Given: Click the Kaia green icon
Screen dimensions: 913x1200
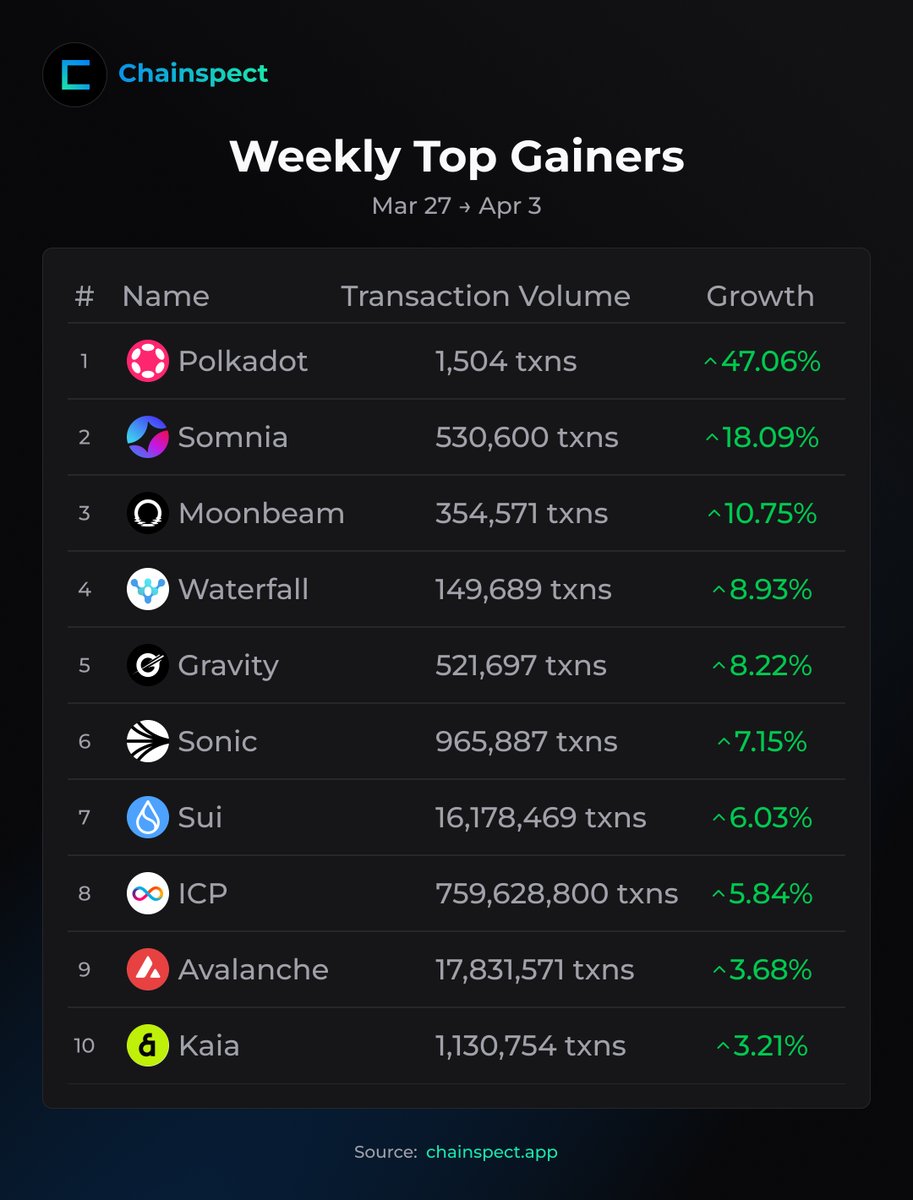Looking at the screenshot, I should tap(148, 1045).
